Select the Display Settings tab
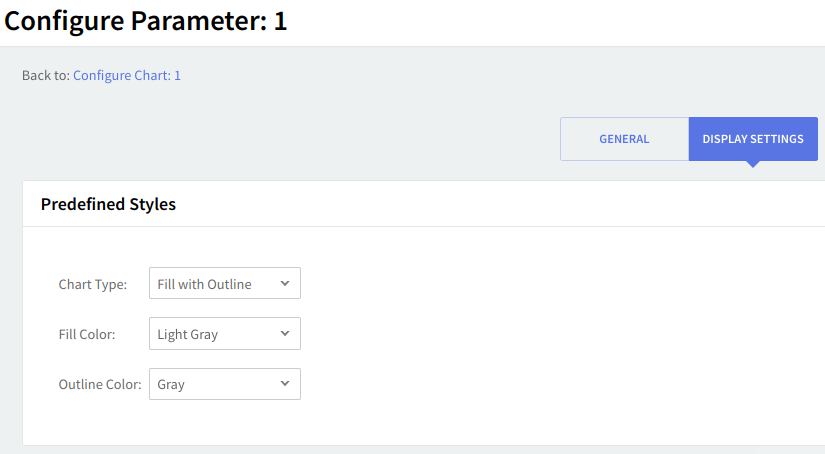825x454 pixels. click(752, 139)
